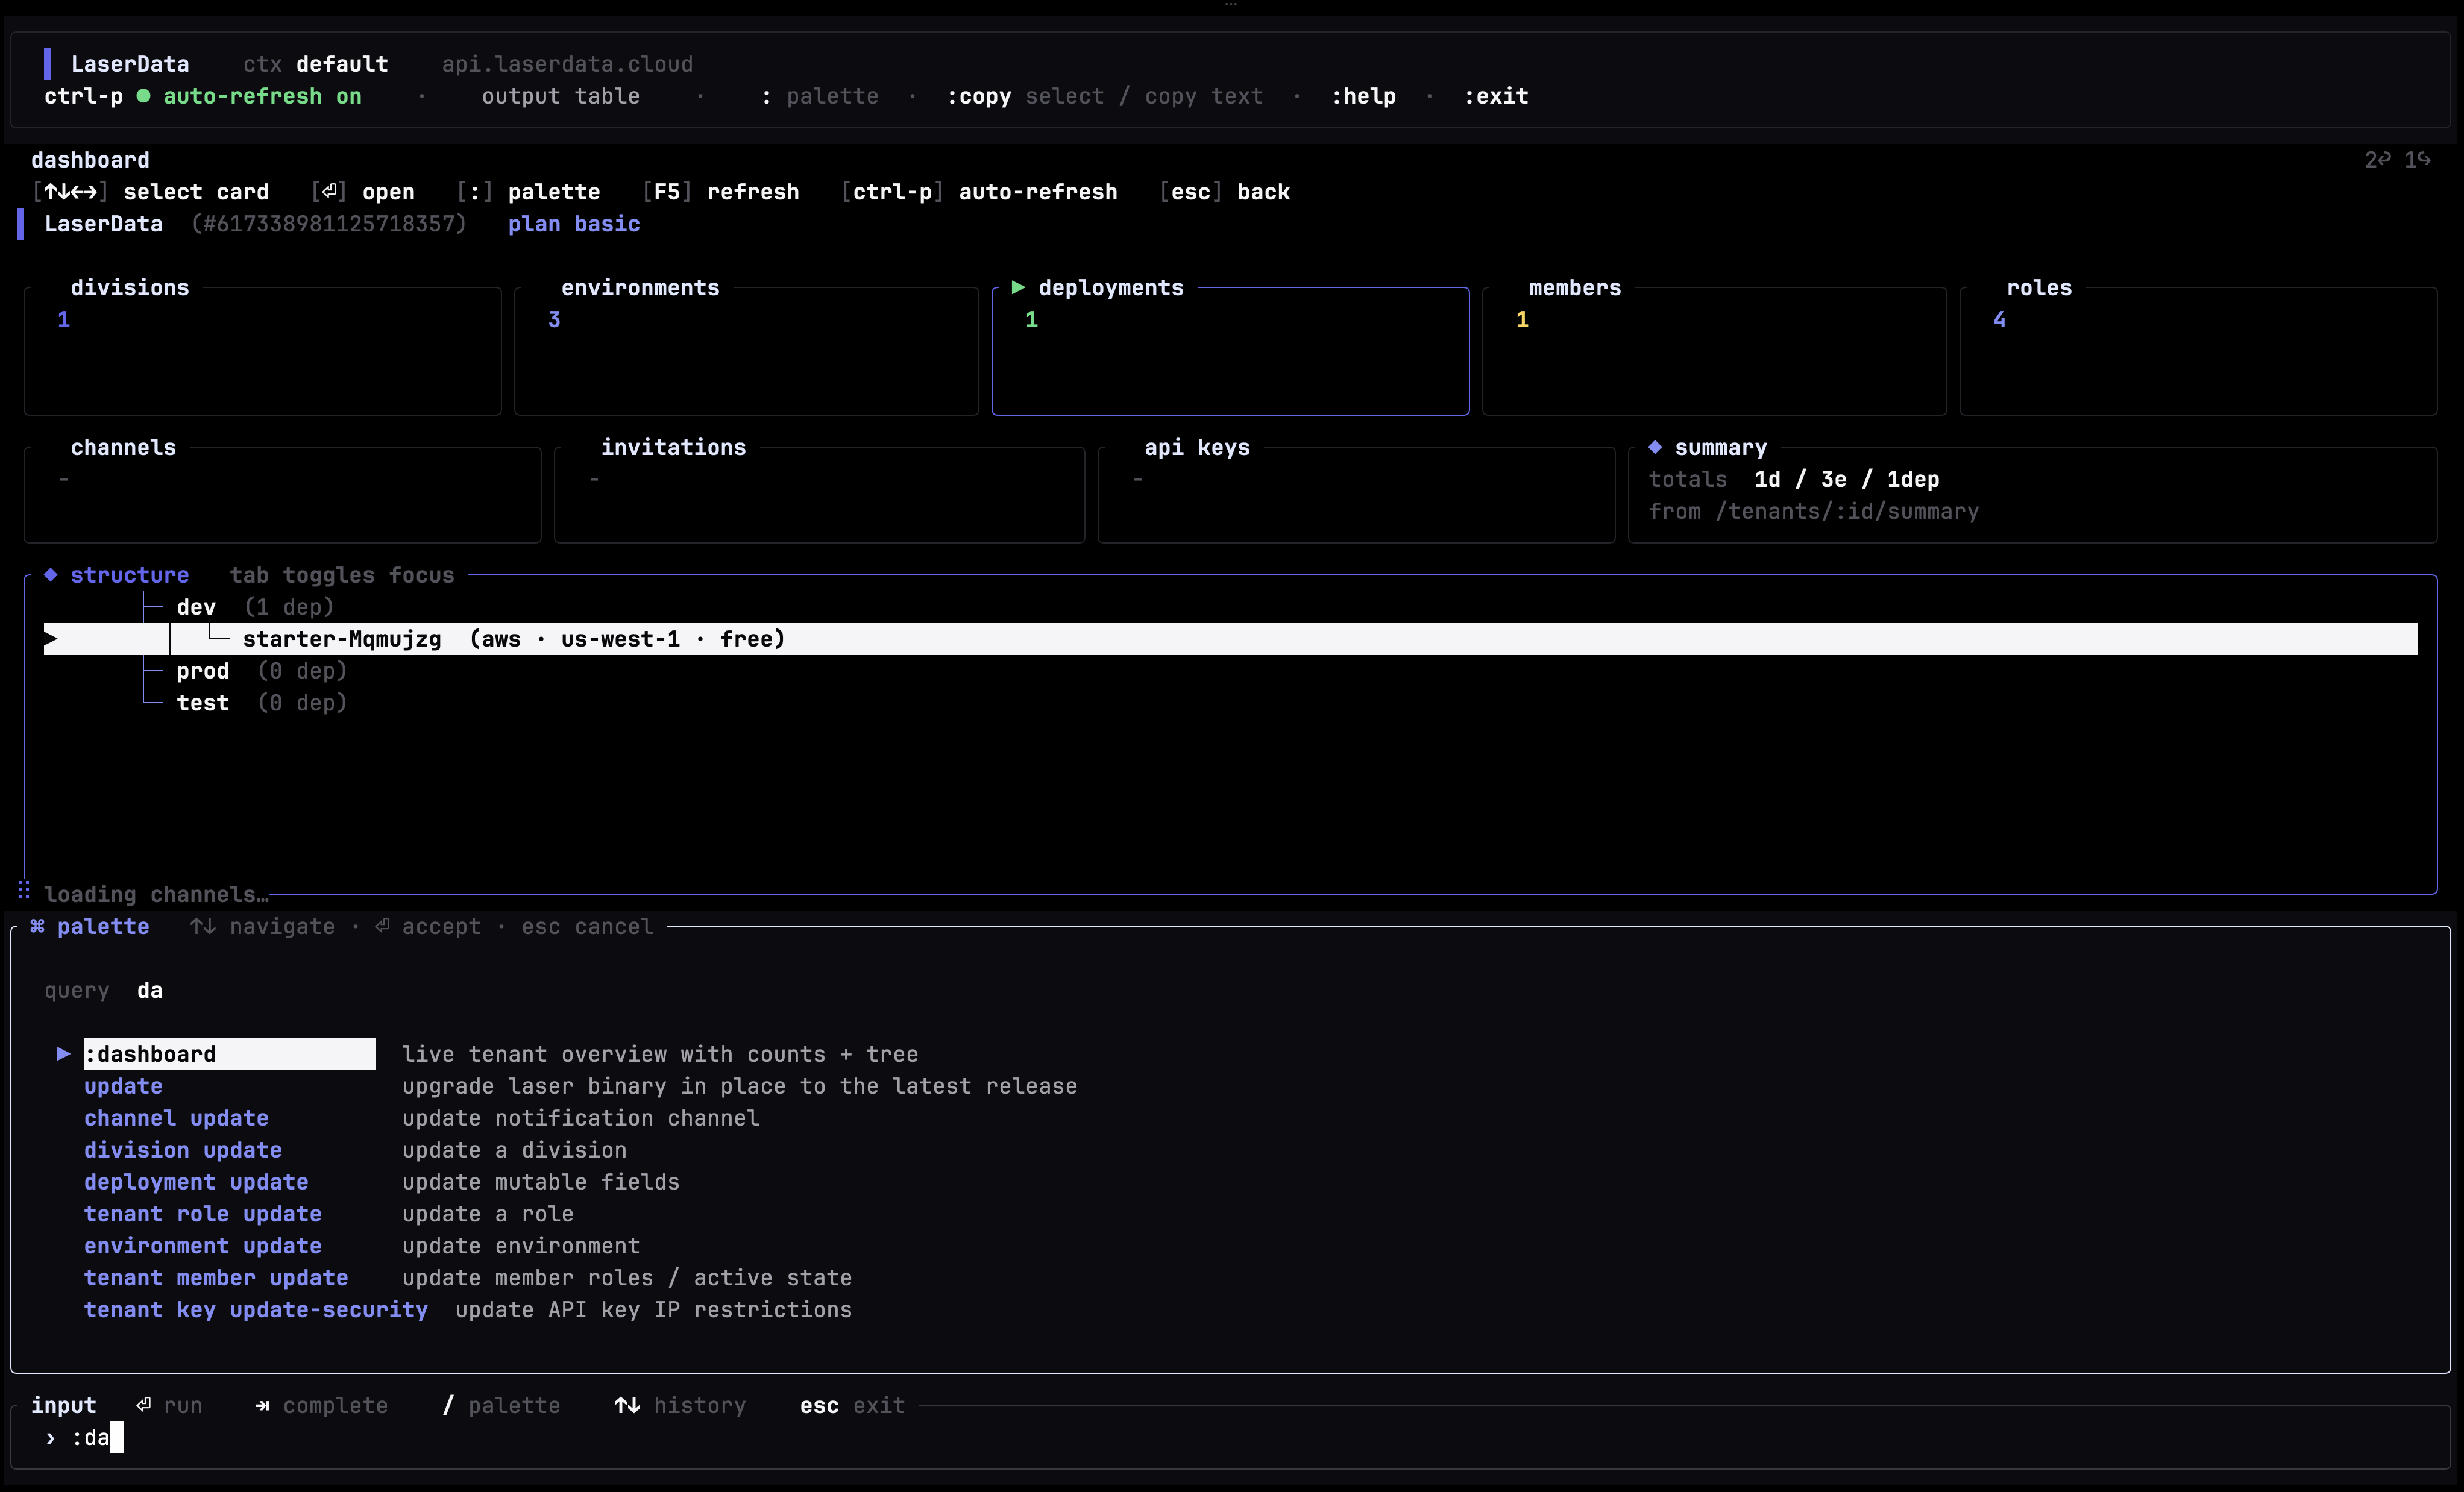Open the api keys card
This screenshot has width=2464, height=1492.
tap(1356, 494)
